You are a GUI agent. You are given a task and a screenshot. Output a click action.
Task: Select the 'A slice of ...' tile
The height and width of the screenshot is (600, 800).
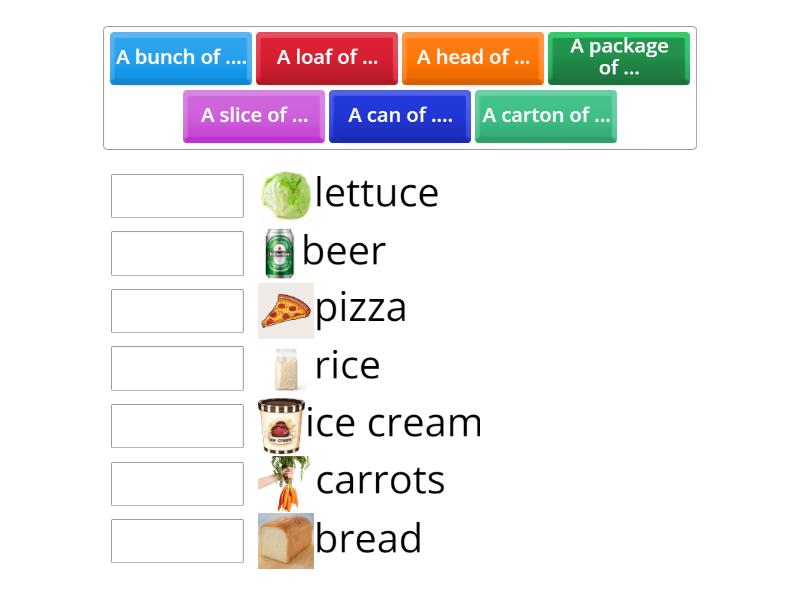tap(254, 116)
